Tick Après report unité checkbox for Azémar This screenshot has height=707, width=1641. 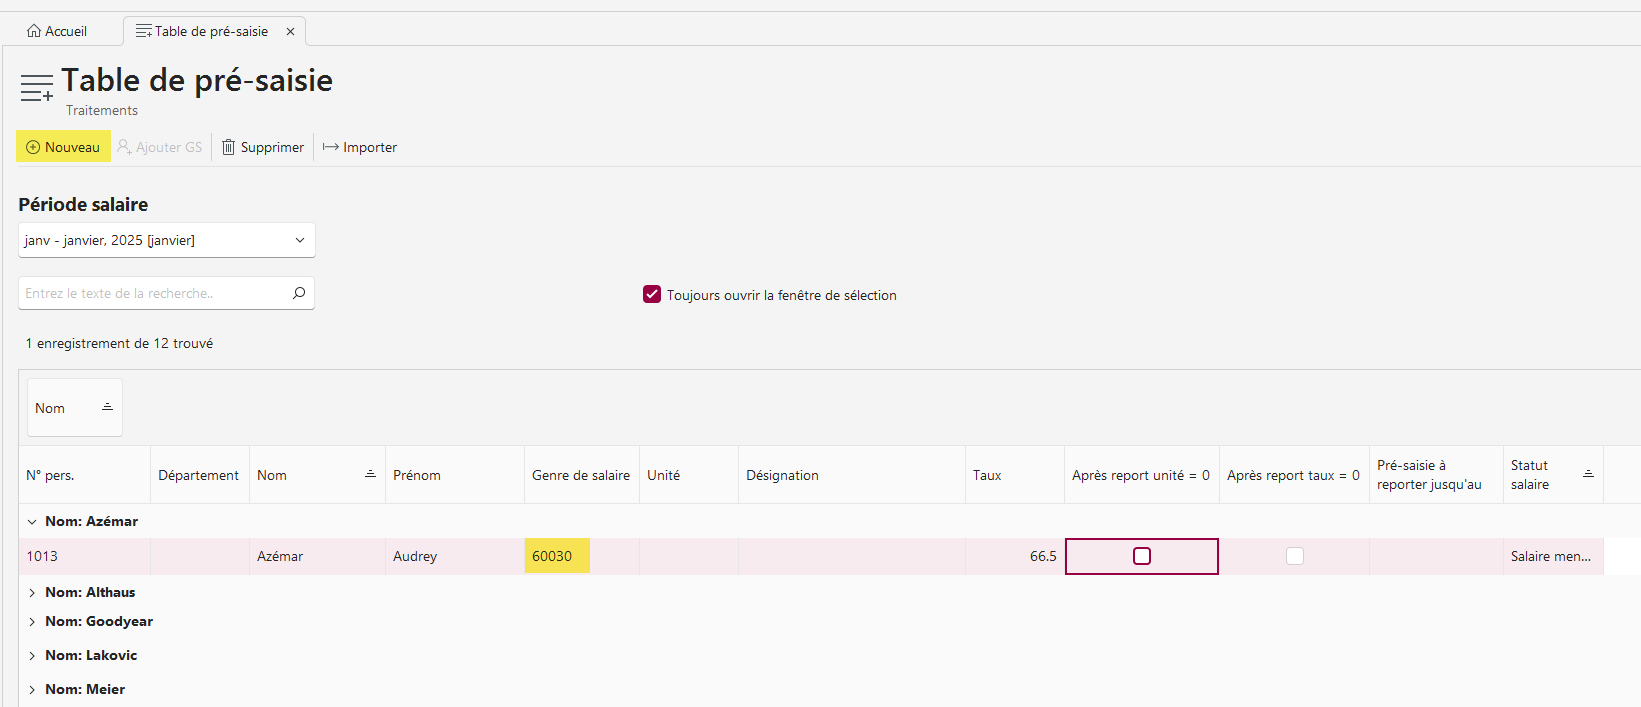pos(1142,556)
